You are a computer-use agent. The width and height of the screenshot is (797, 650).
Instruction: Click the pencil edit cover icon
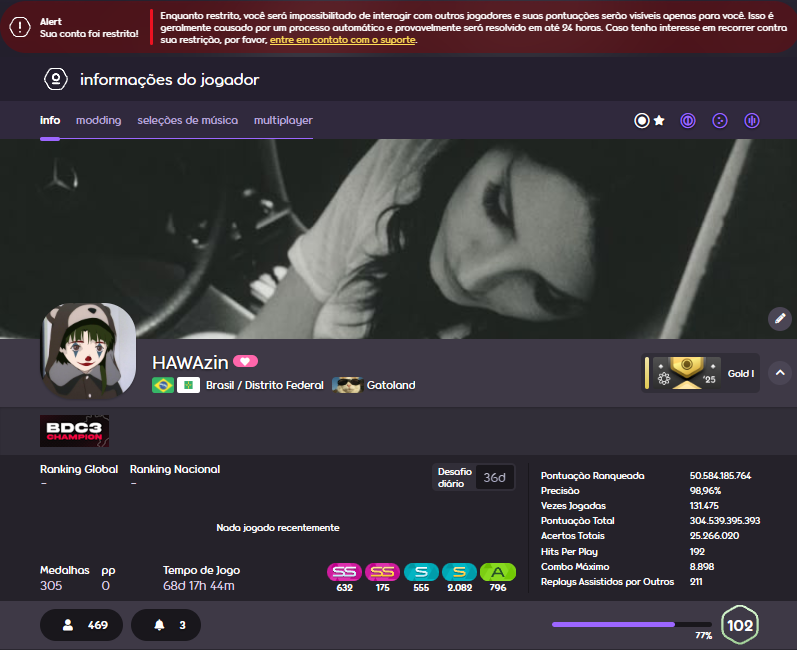click(x=780, y=319)
